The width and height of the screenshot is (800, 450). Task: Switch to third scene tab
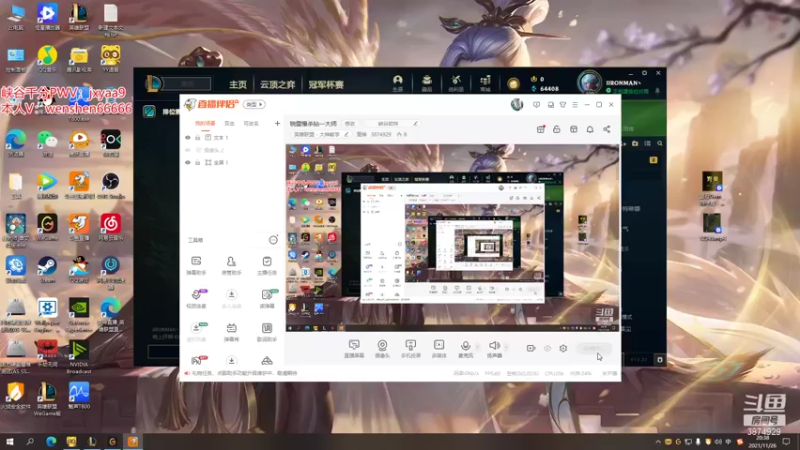pos(251,123)
